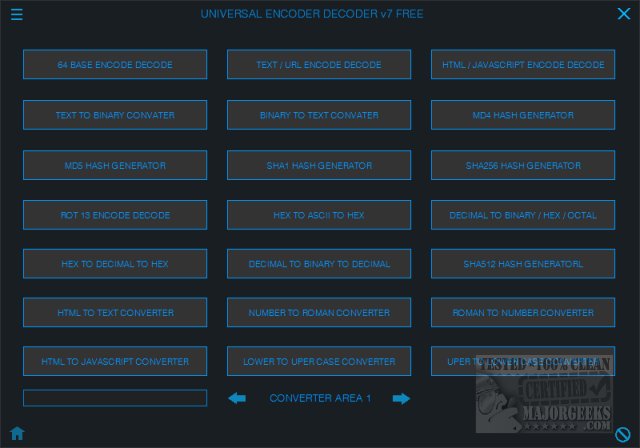Open SHA256 Hash Generator
Image resolution: width=640 pixels, height=448 pixels.
point(523,165)
